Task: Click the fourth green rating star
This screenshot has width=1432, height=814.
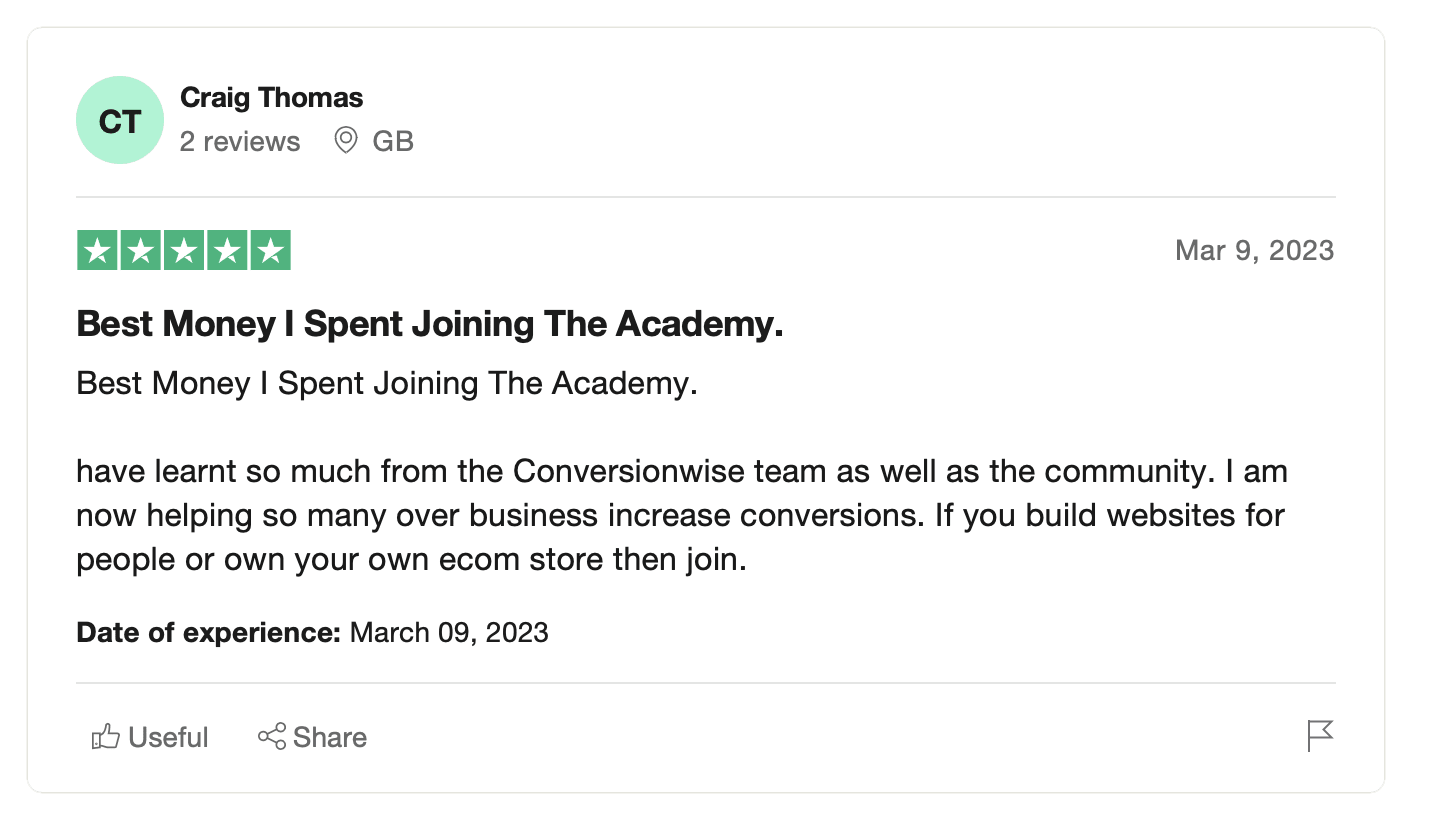Action: point(227,251)
